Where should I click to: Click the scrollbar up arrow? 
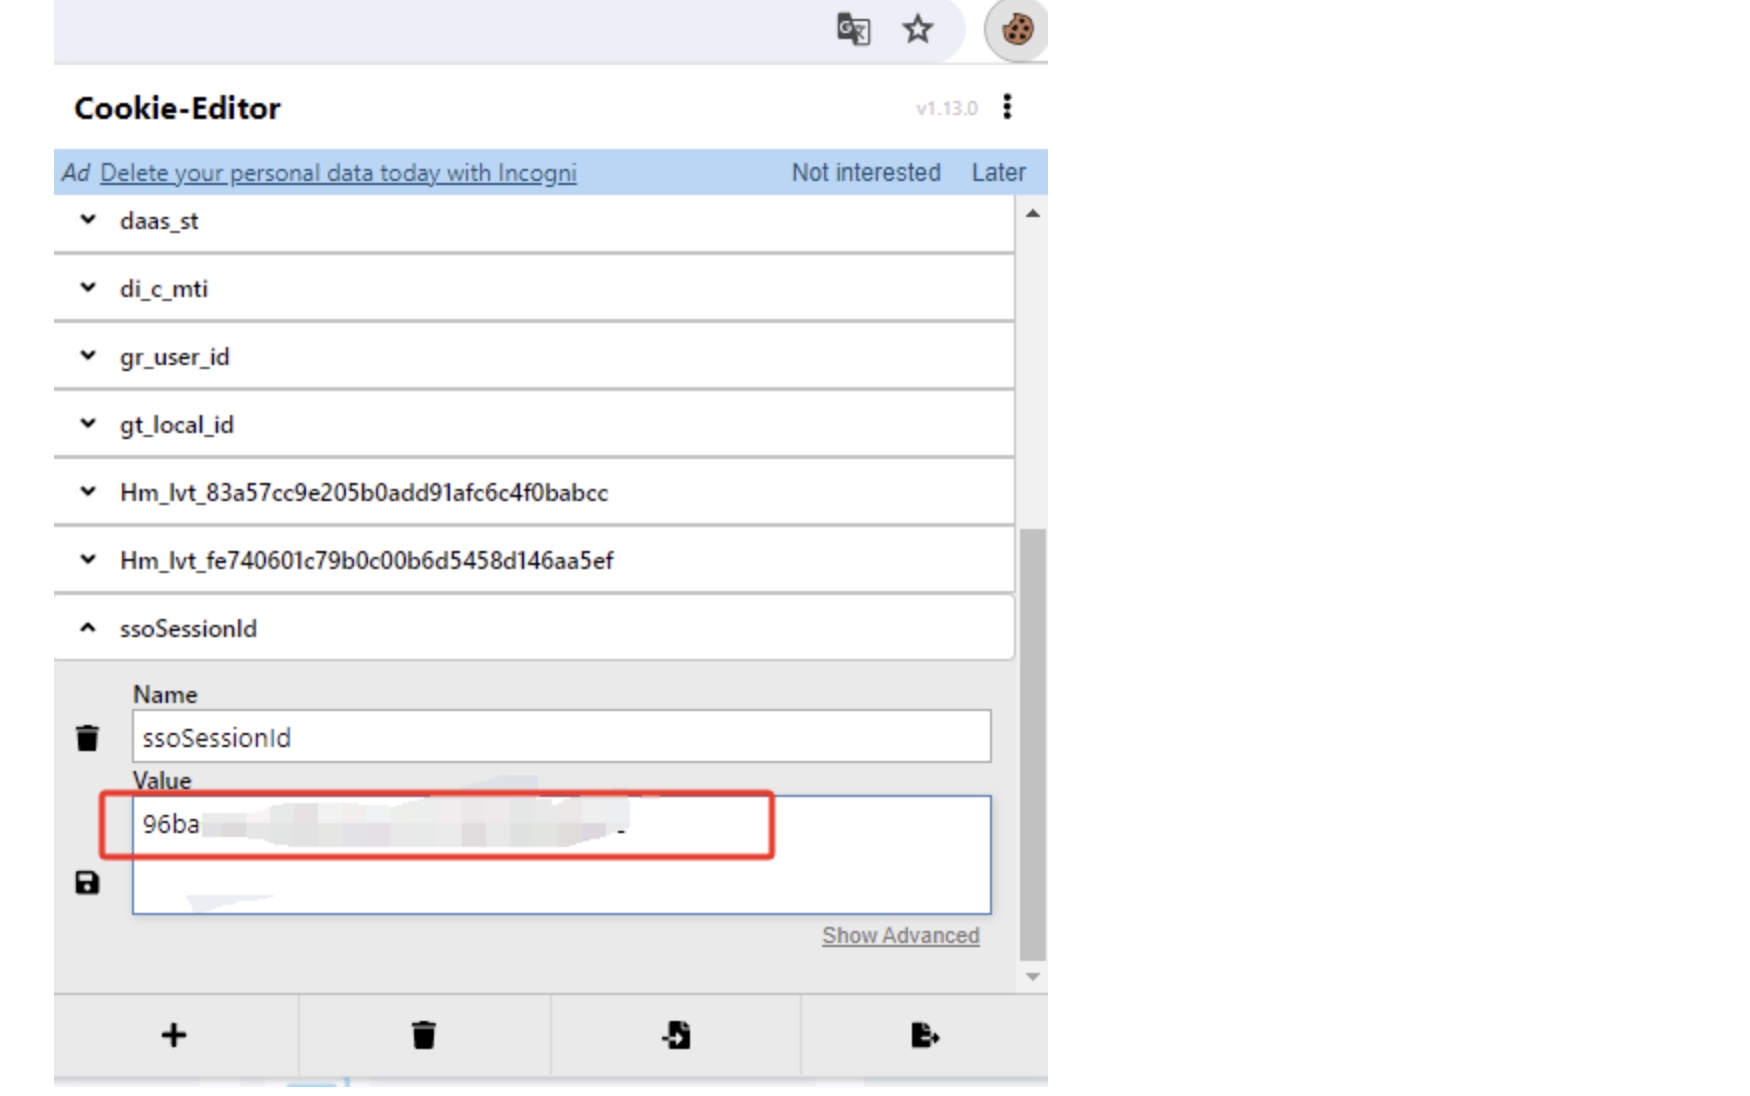(1033, 213)
